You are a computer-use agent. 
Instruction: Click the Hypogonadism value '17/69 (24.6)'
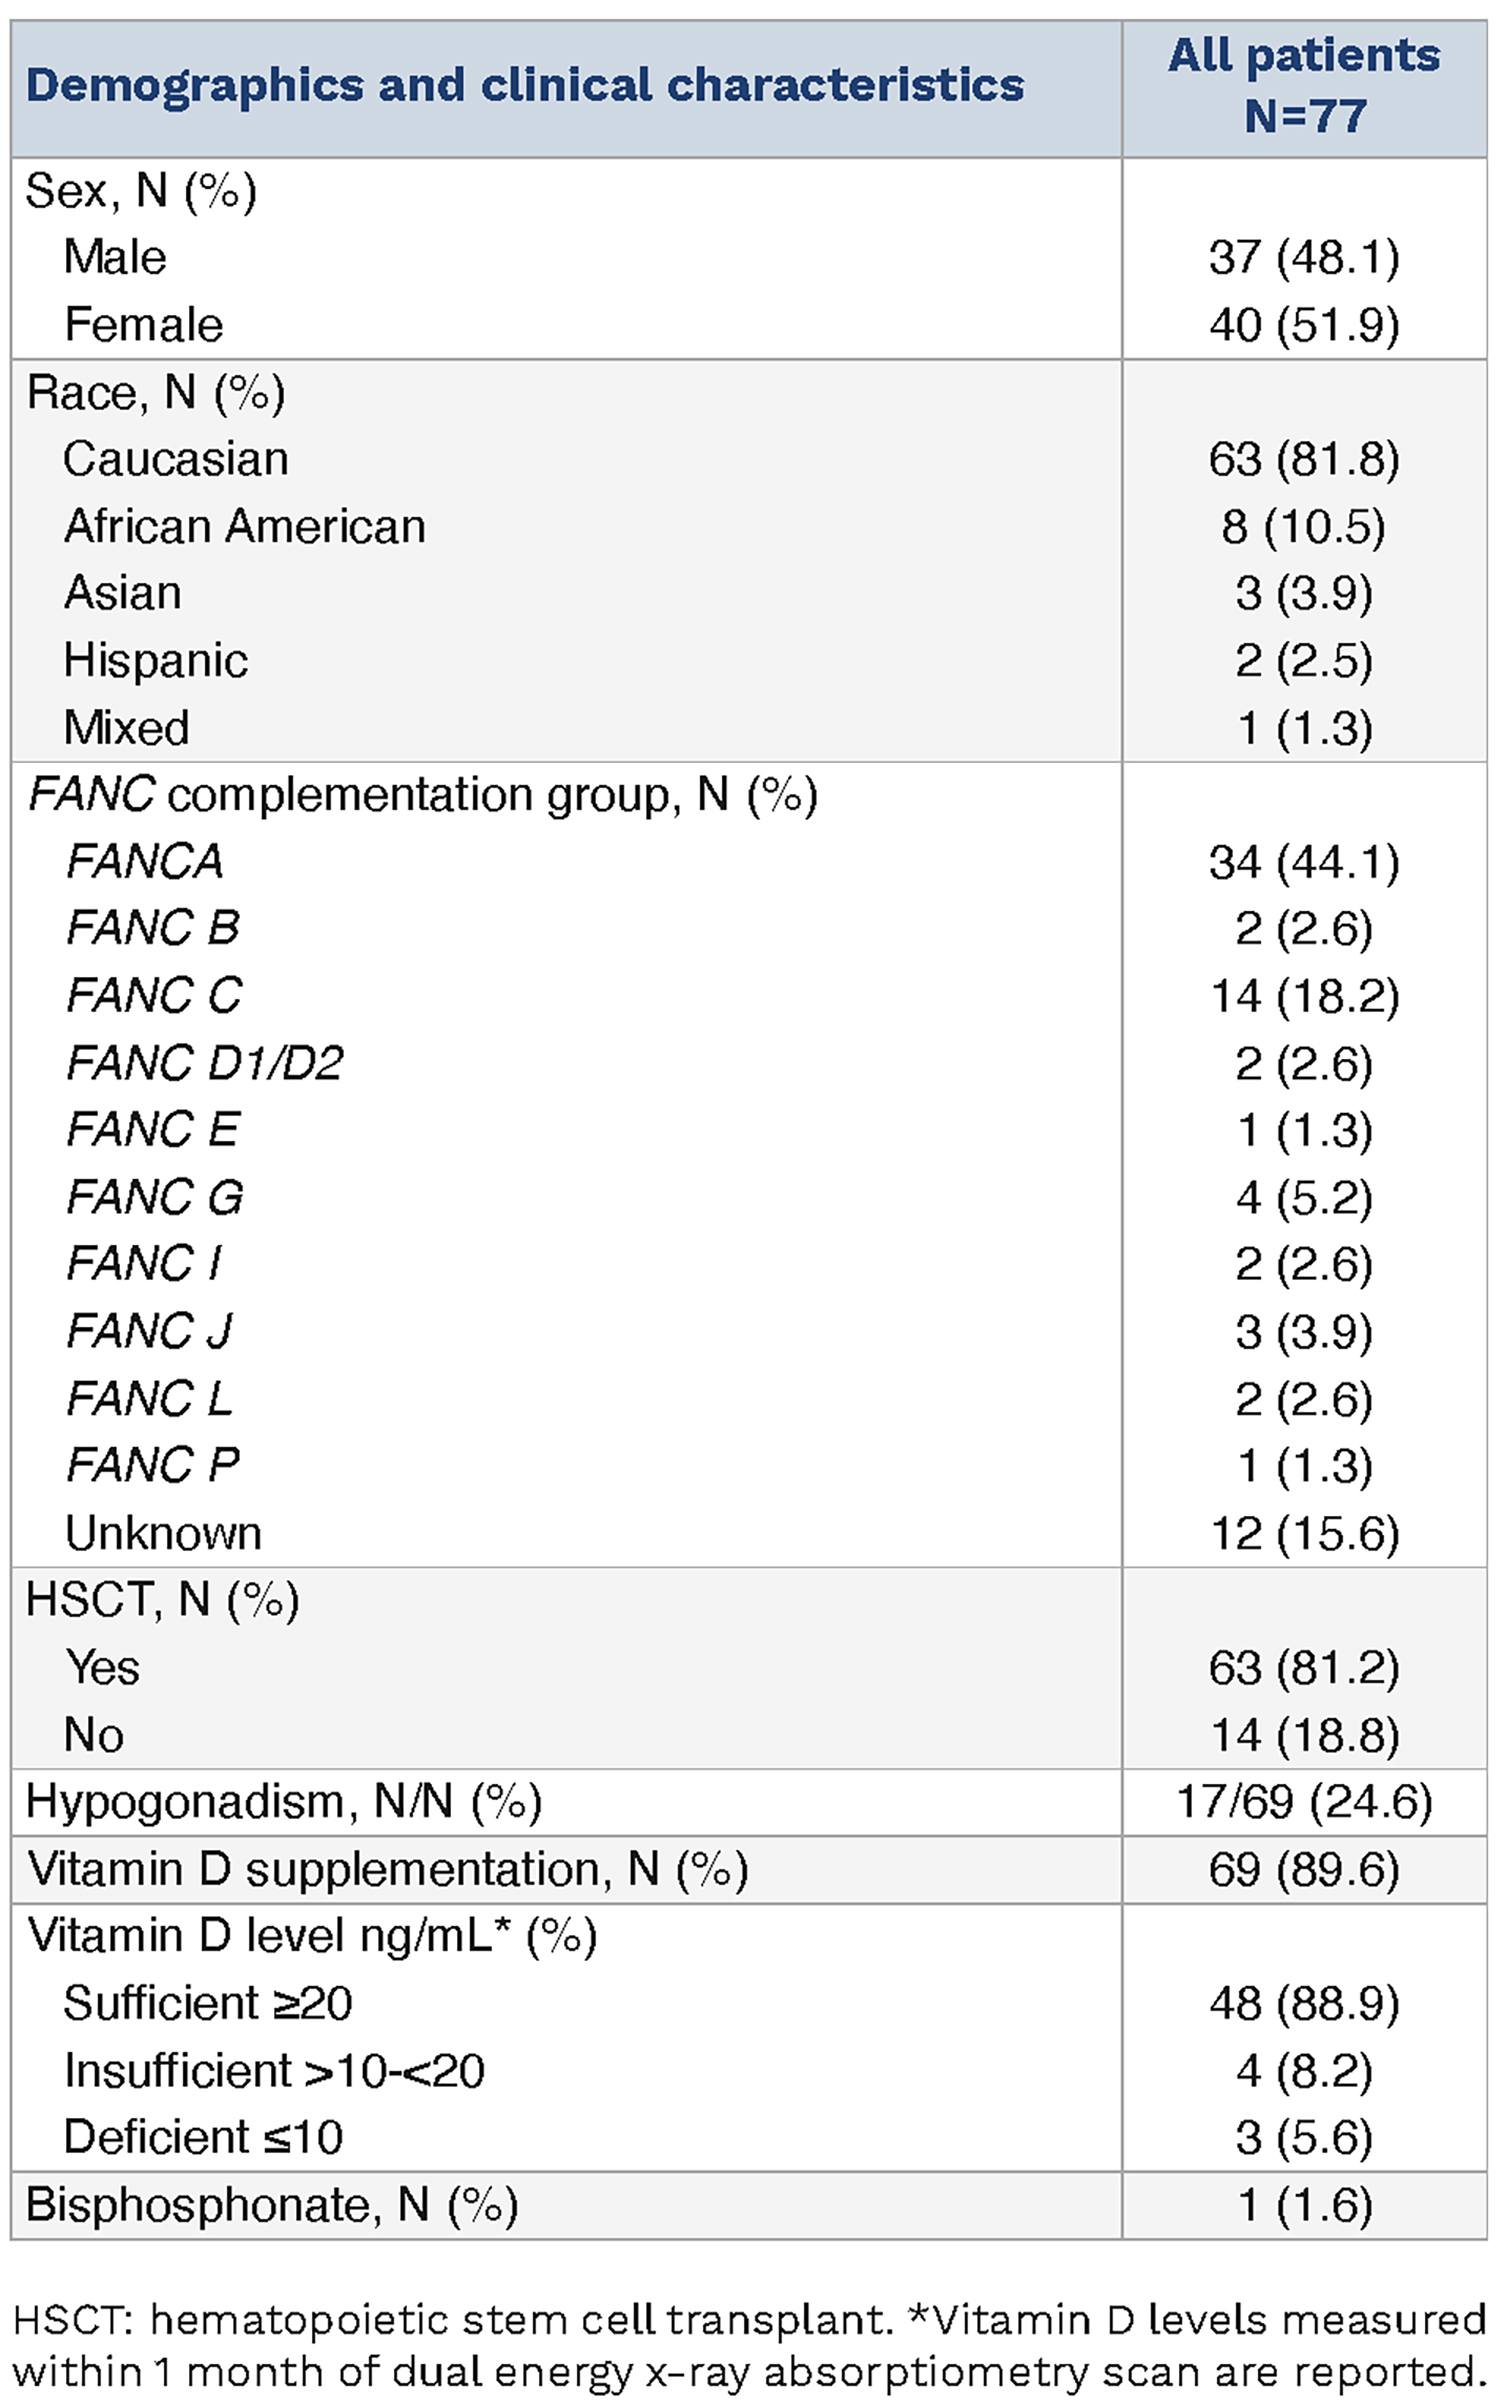point(1304,1802)
